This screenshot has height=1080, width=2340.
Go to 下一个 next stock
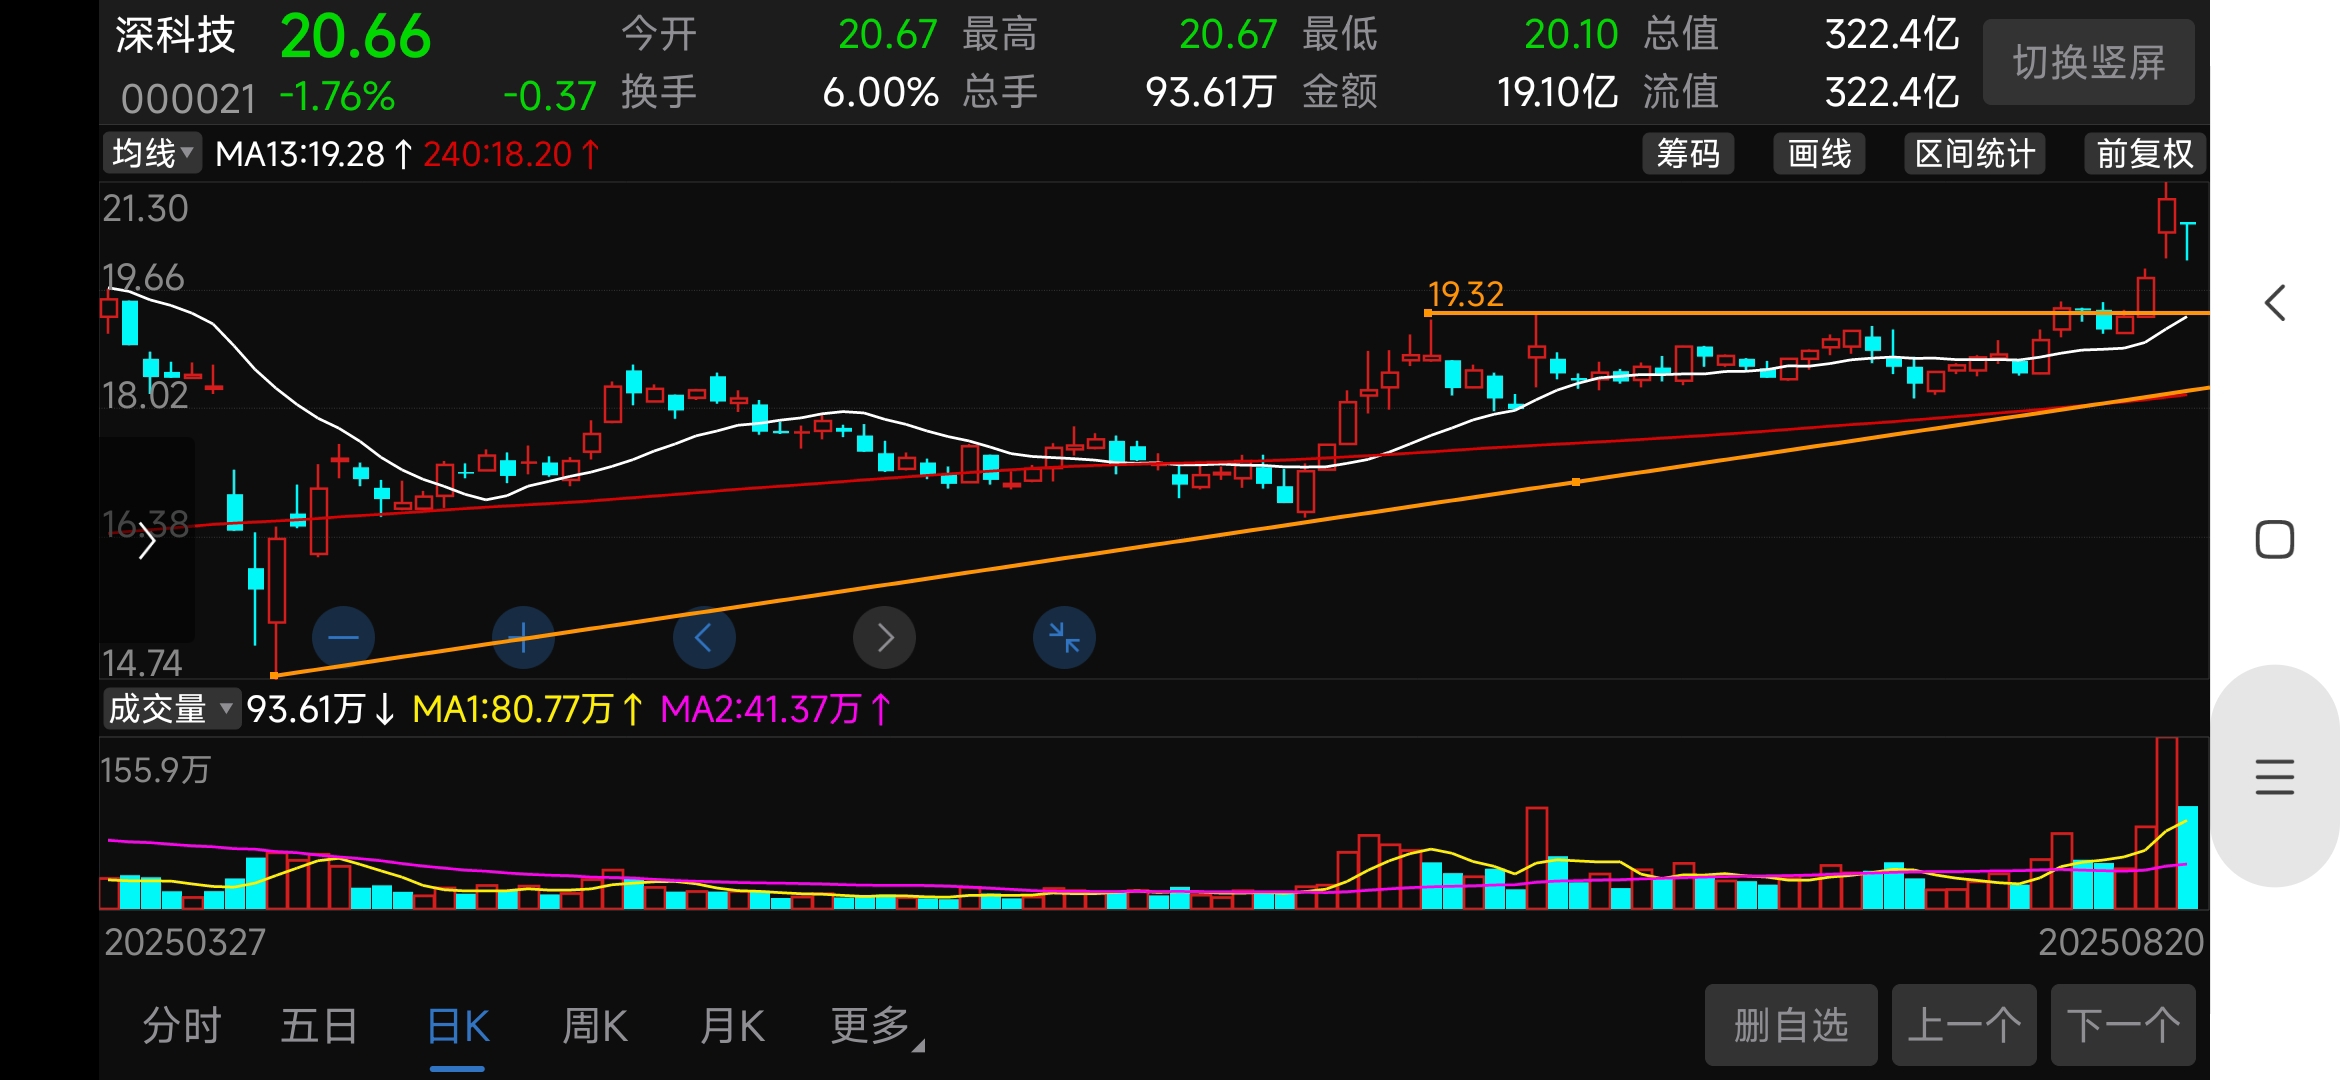pyautogui.click(x=2123, y=1025)
